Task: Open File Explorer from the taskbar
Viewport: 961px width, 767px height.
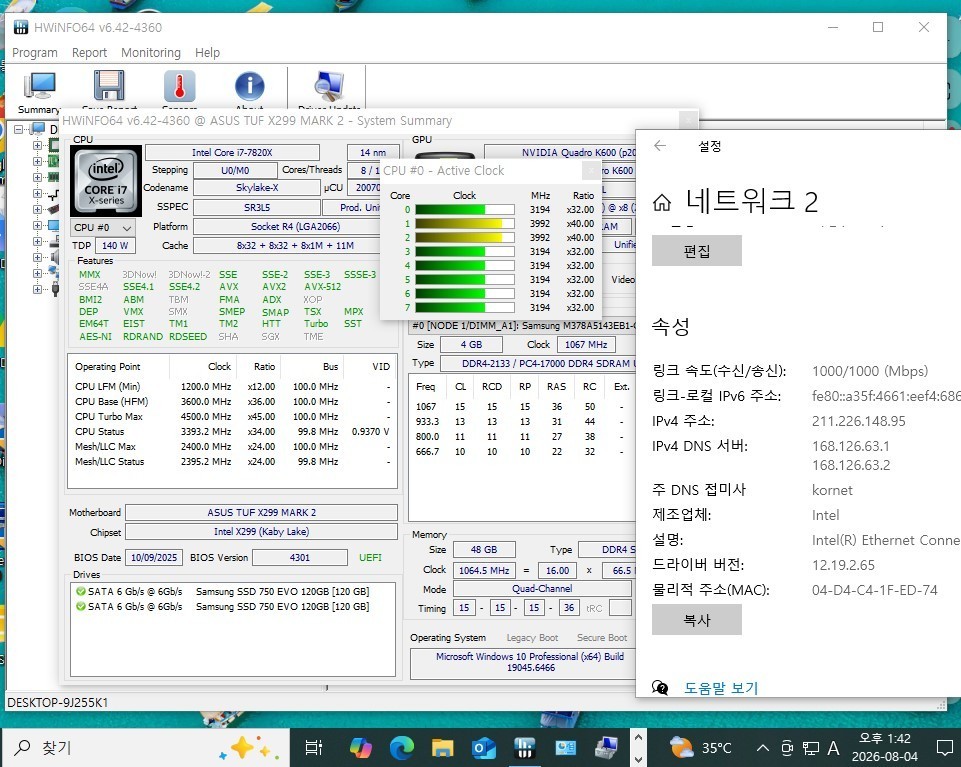Action: tap(442, 747)
